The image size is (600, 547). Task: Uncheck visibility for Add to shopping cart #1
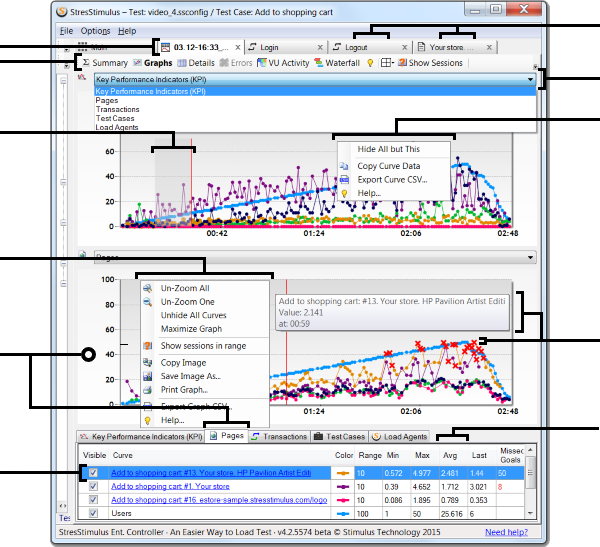[93, 486]
